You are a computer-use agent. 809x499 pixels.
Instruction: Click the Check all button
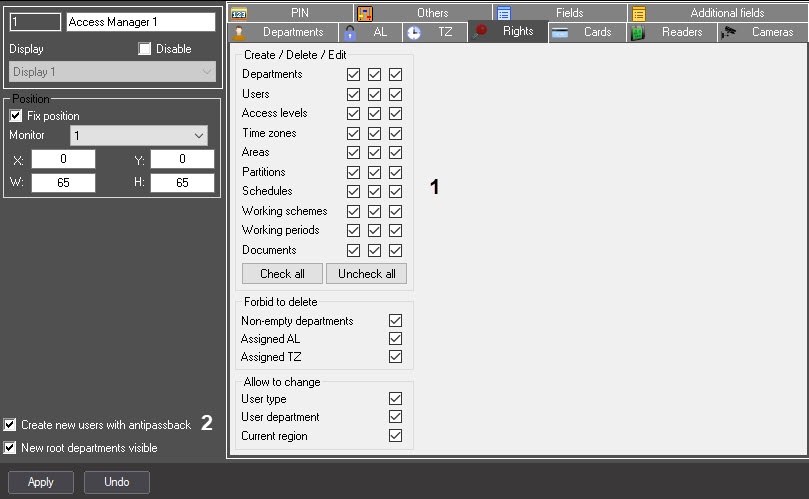pos(282,273)
